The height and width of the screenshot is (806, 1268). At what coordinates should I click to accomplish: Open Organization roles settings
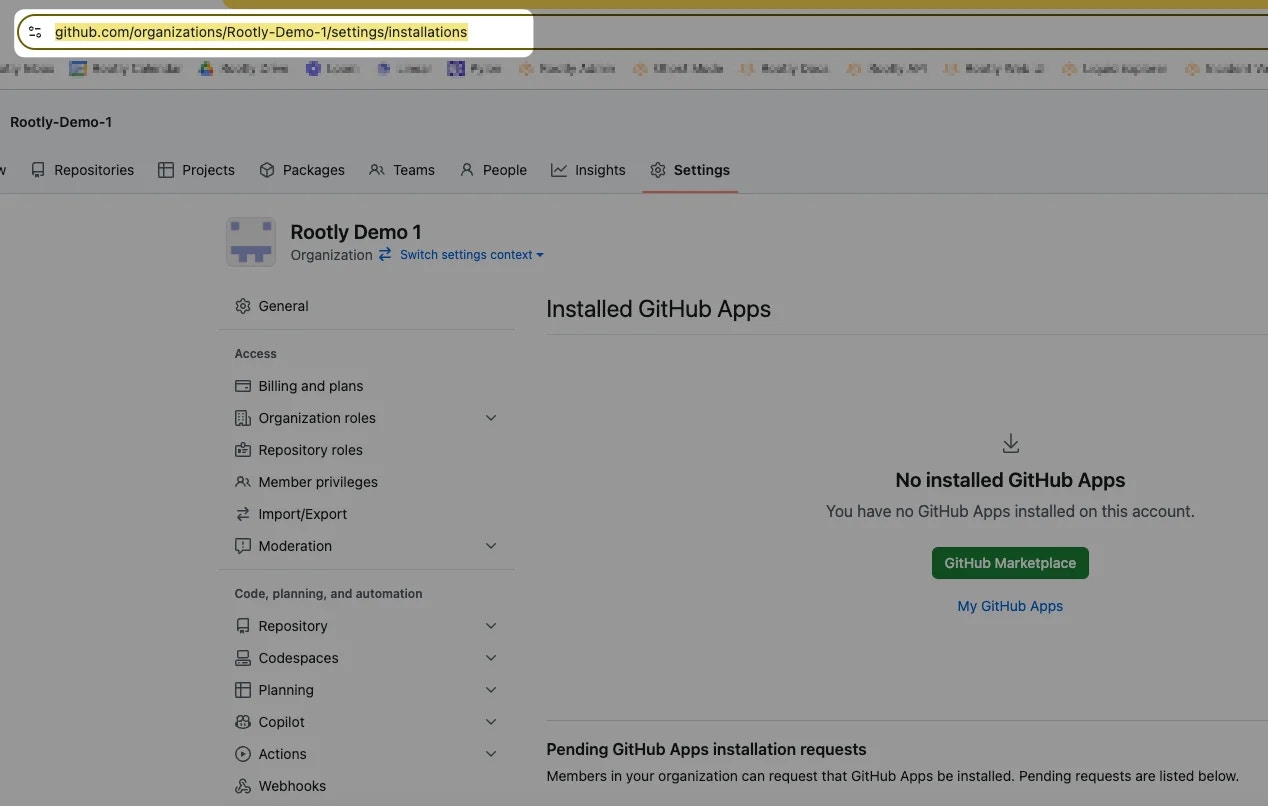tap(366, 418)
